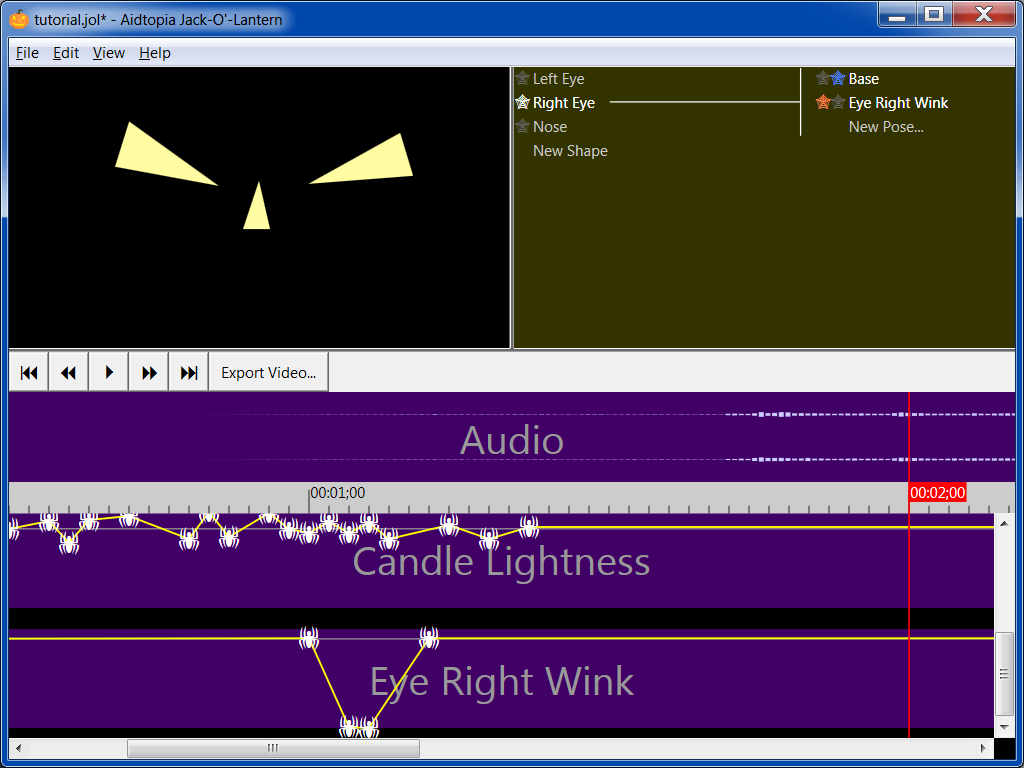Click the nose triangle in preview
Image resolution: width=1024 pixels, height=768 pixels.
tap(257, 210)
